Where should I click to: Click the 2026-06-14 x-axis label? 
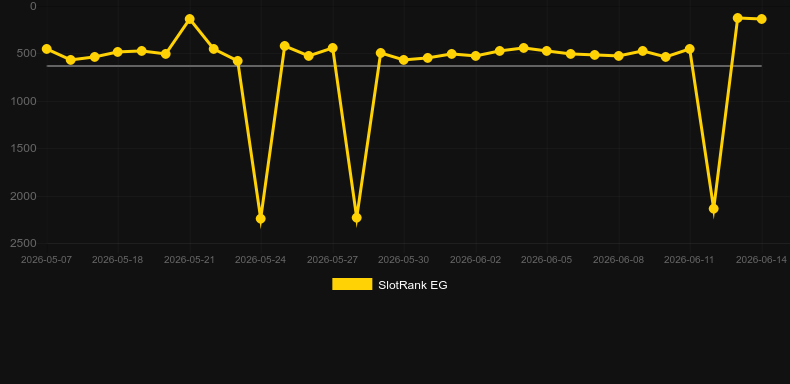[761, 260]
